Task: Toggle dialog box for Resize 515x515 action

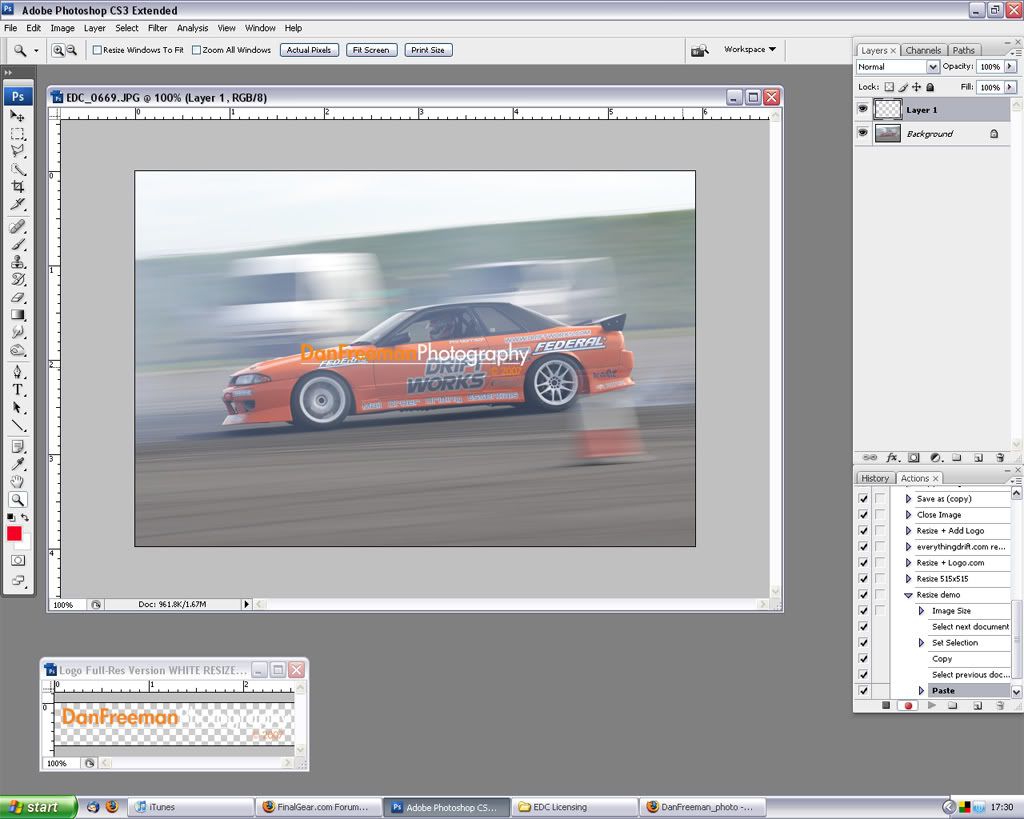Action: tap(880, 579)
